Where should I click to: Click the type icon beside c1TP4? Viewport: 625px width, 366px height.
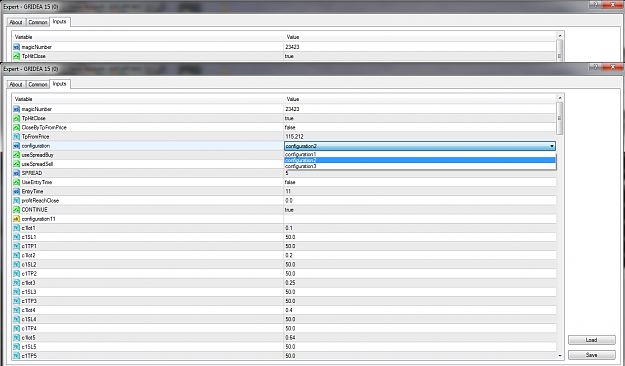[16, 329]
